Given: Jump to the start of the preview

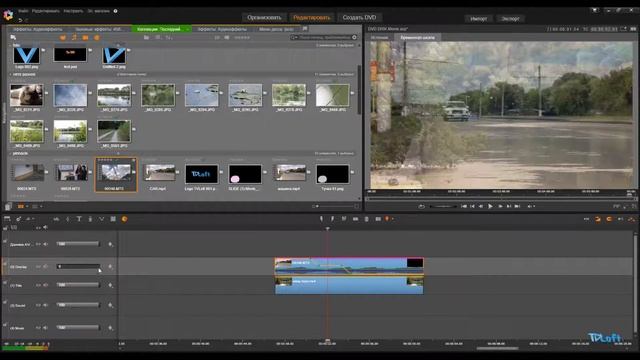Looking at the screenshot, I should tap(464, 207).
